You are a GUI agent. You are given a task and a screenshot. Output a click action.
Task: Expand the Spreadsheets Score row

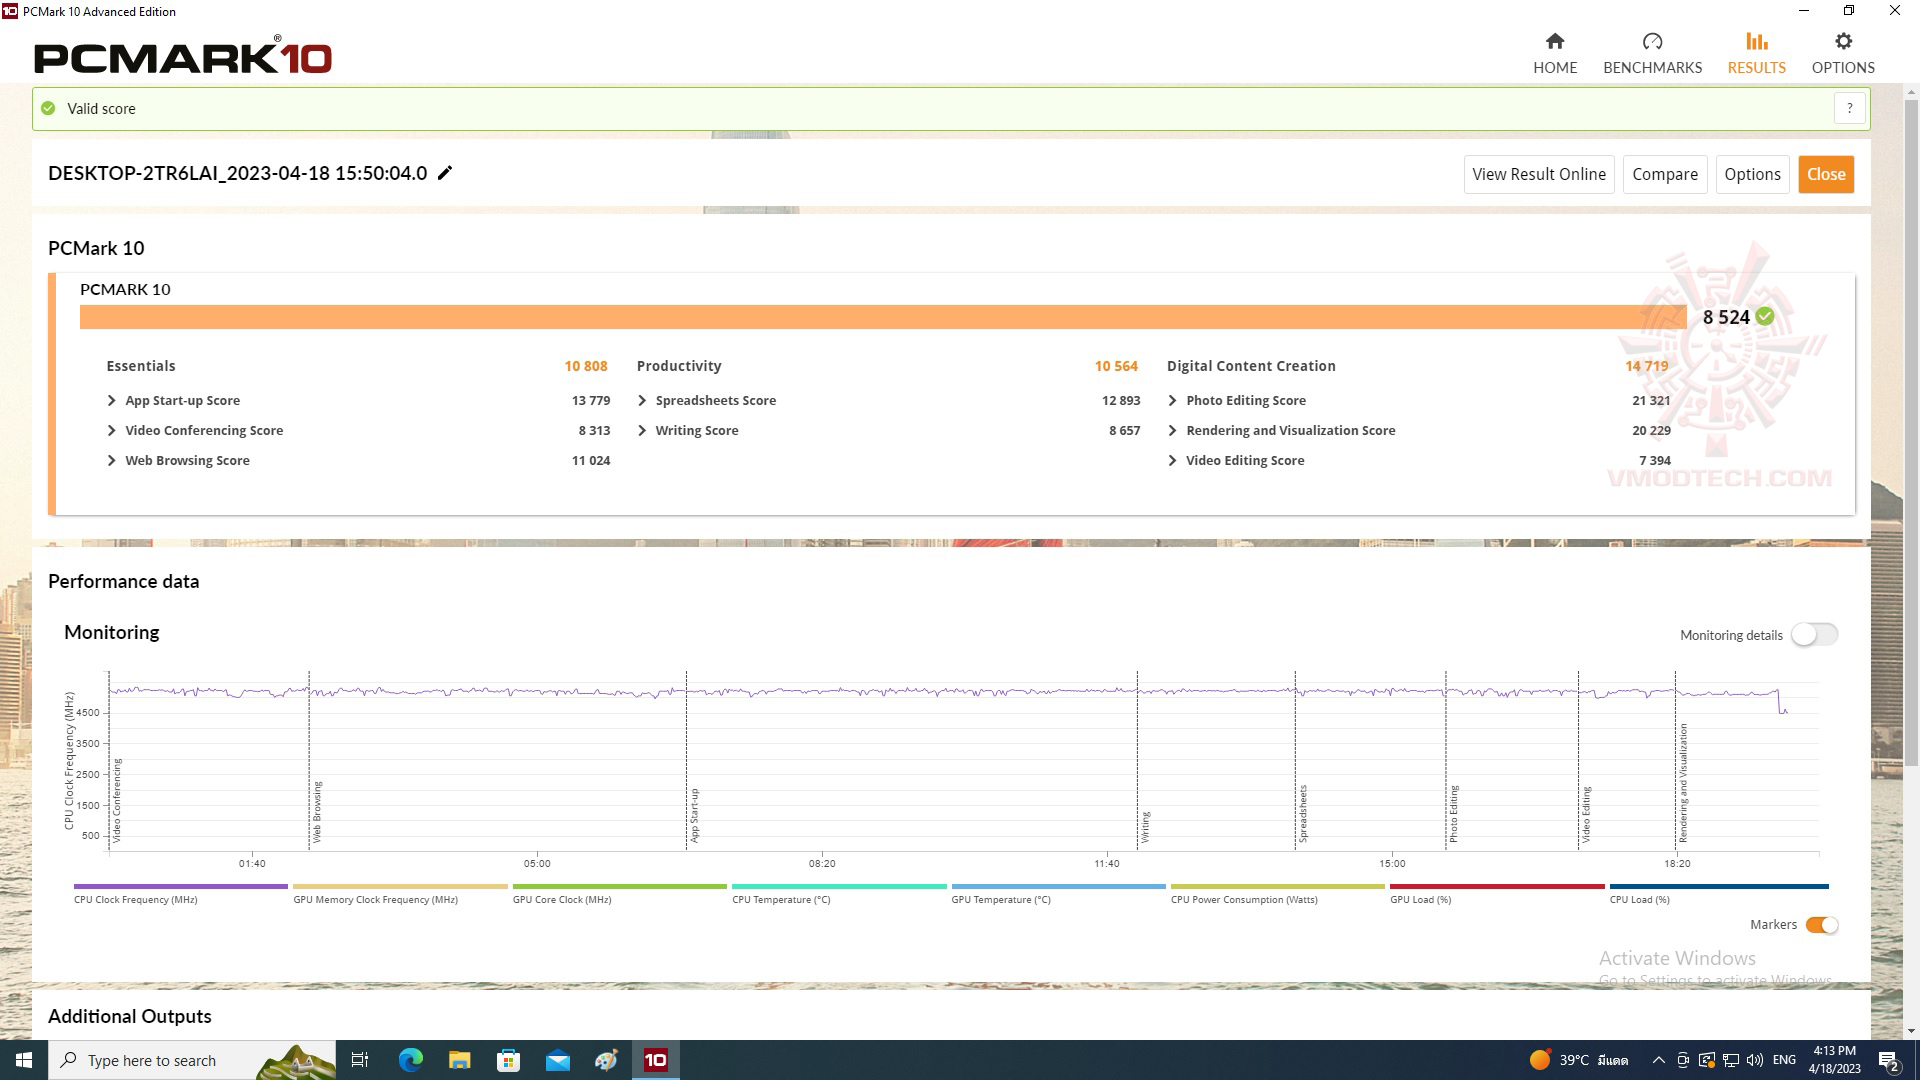pos(642,400)
